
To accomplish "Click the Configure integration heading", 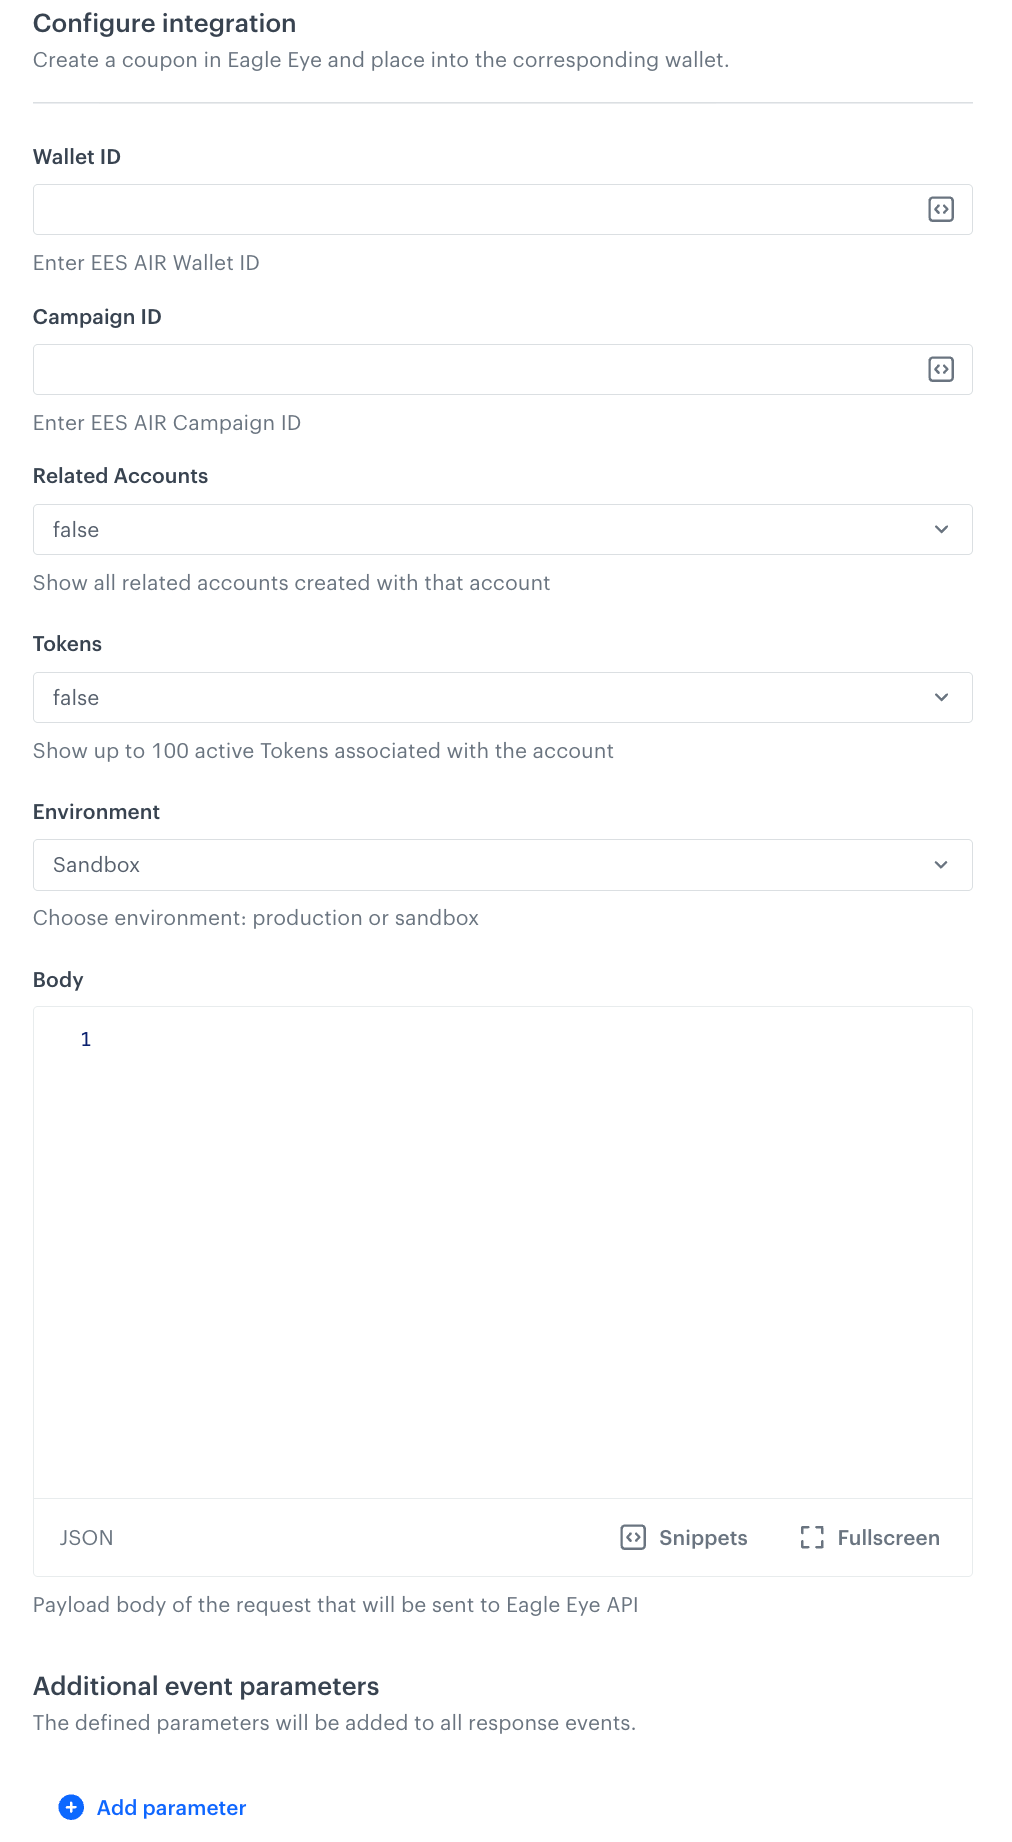I will (x=164, y=23).
